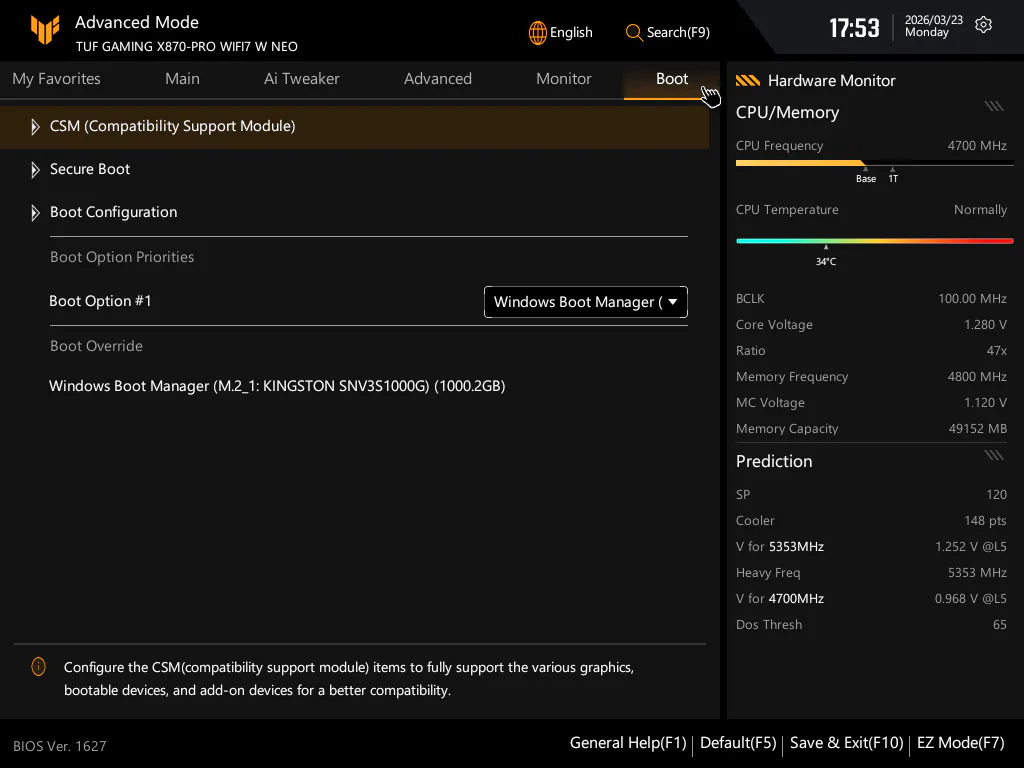Click the V for 5353MHz label
The image size is (1024, 768).
coord(780,547)
